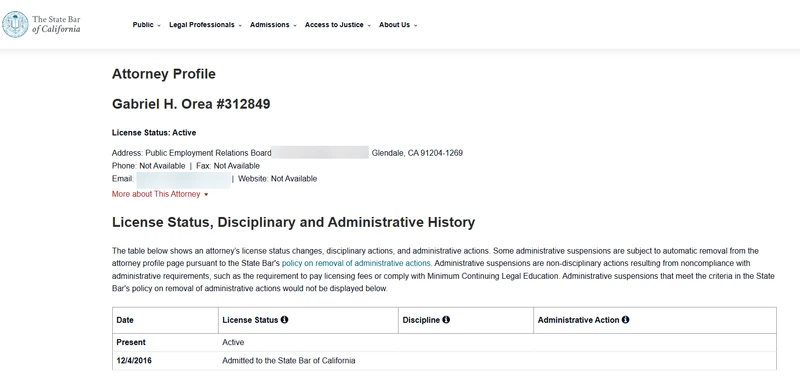This screenshot has height=387, width=800.
Task: Open the Public menu
Action: tap(146, 25)
